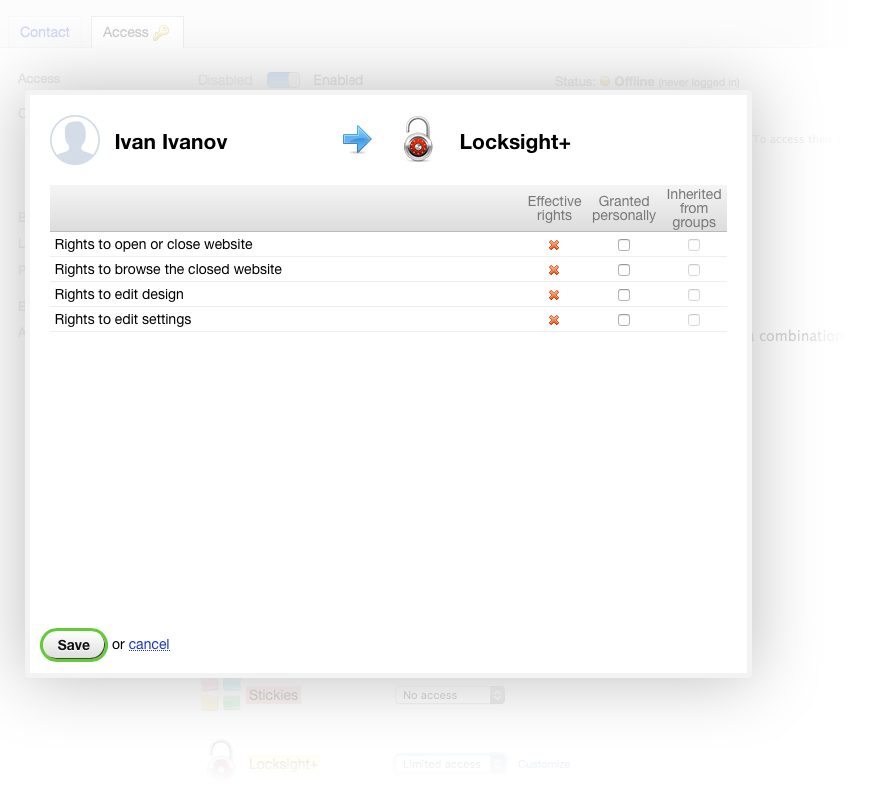This screenshot has width=887, height=800.
Task: Click the Stickies label in background list
Action: coord(273,695)
